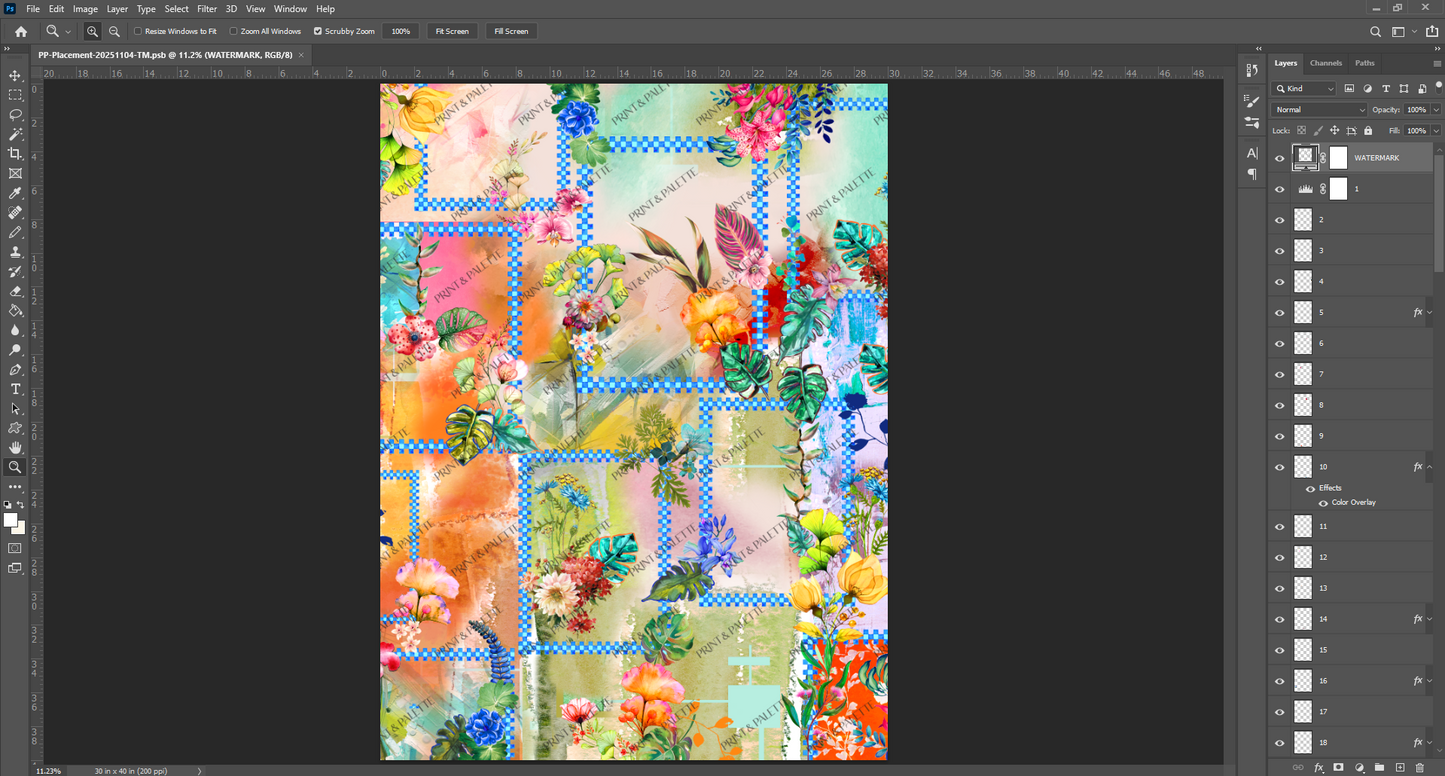Click the 100% zoom button

click(401, 31)
